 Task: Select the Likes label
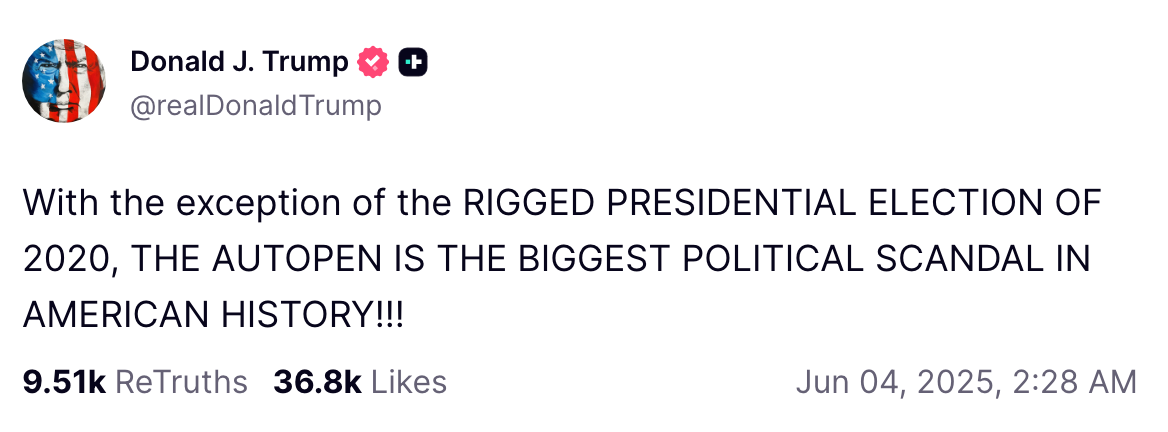point(408,381)
